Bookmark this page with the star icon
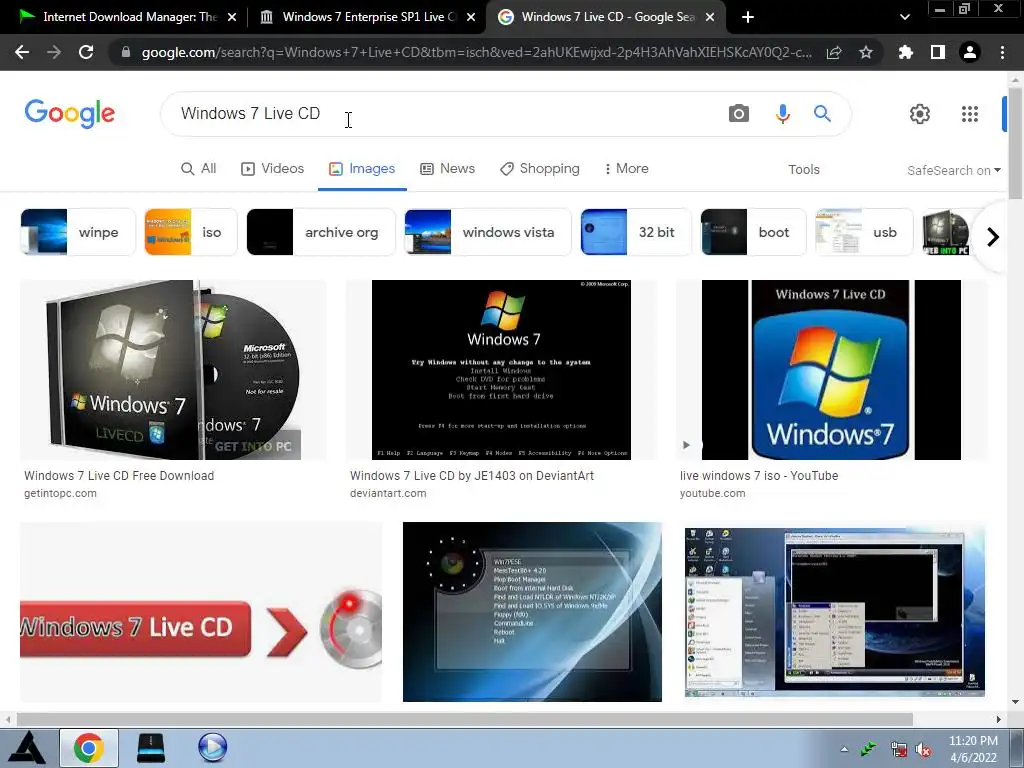Image resolution: width=1024 pixels, height=768 pixels. (x=866, y=52)
